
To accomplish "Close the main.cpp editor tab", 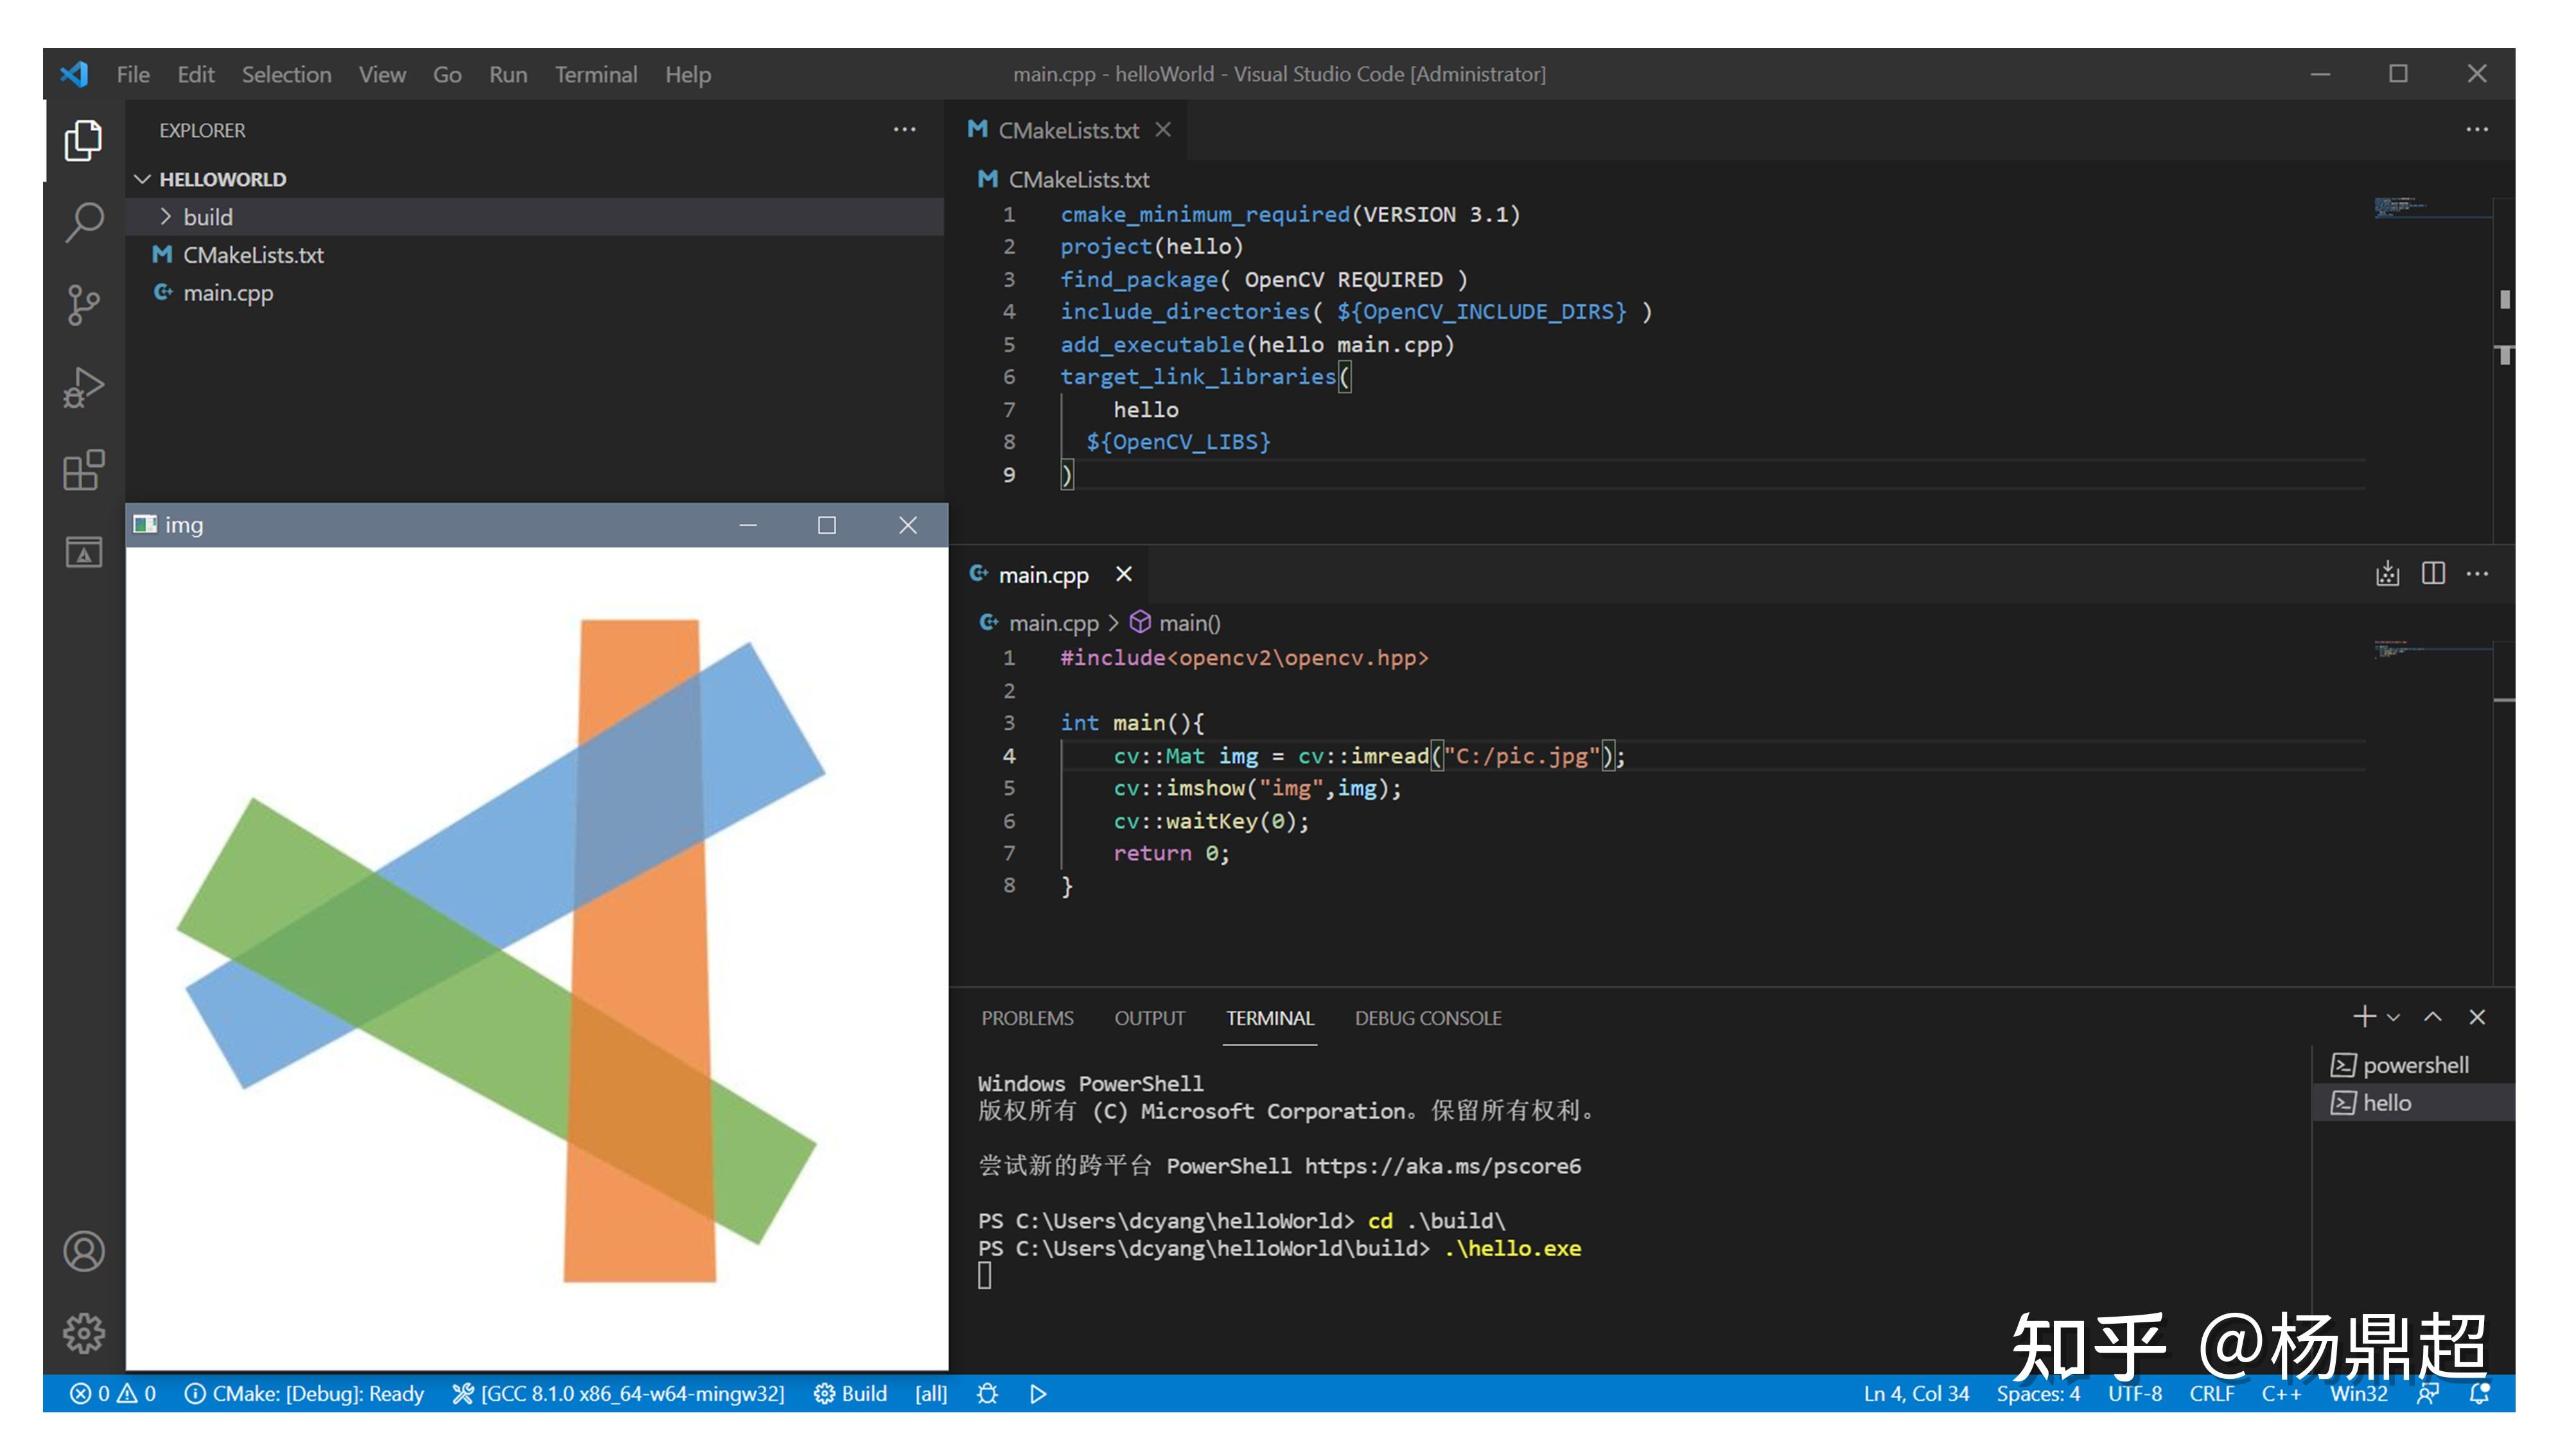I will coord(1123,574).
